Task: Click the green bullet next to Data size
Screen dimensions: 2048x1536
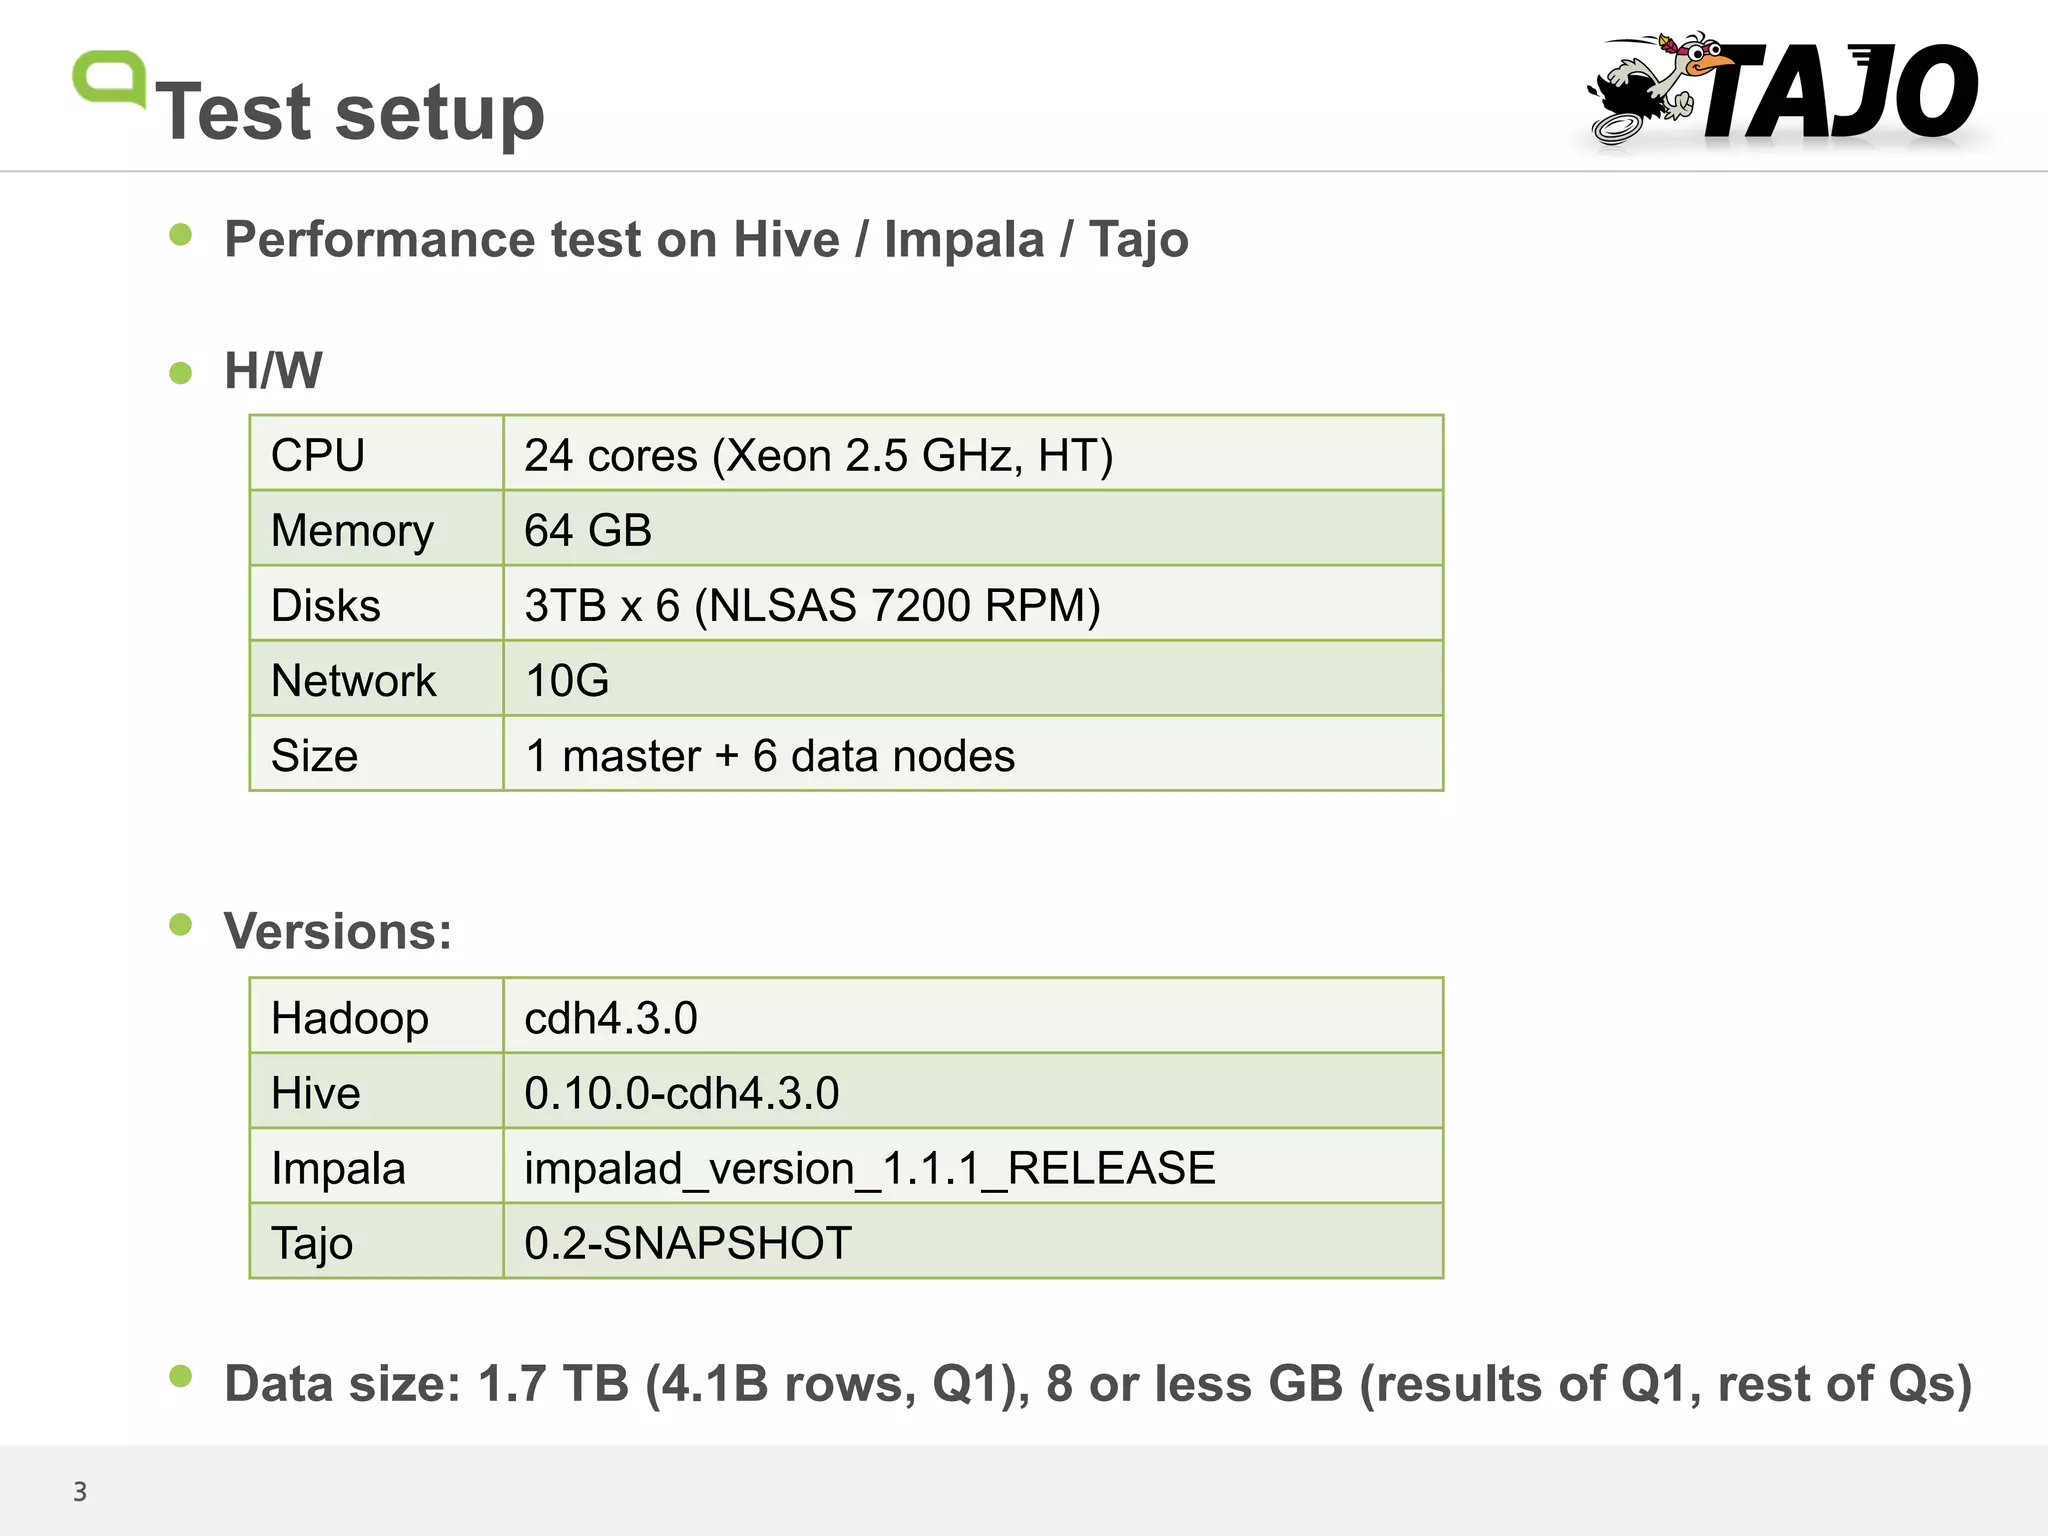Action: pos(181,1377)
